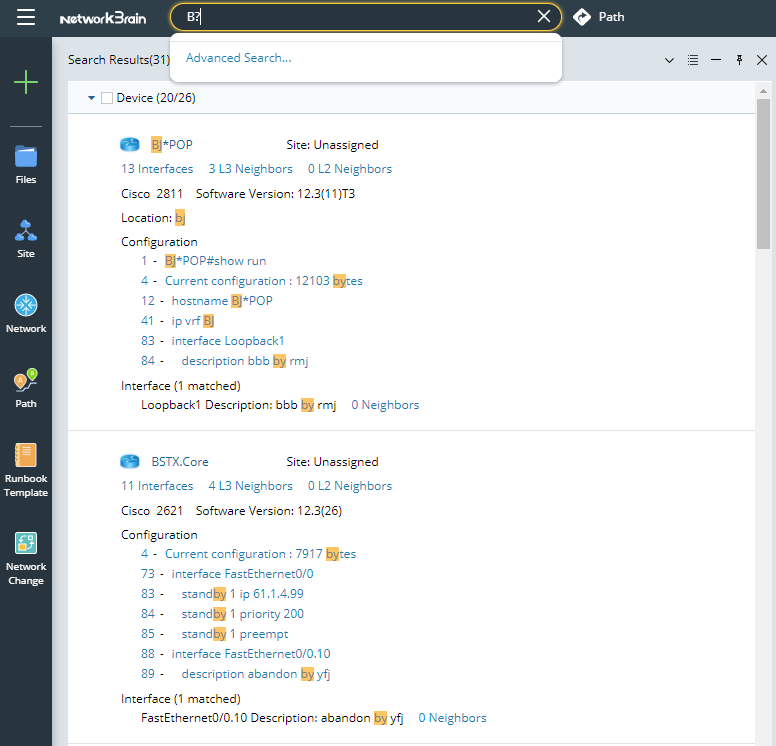Click the results vertical scrollbar thumb
This screenshot has height=746, width=776.
tap(763, 173)
